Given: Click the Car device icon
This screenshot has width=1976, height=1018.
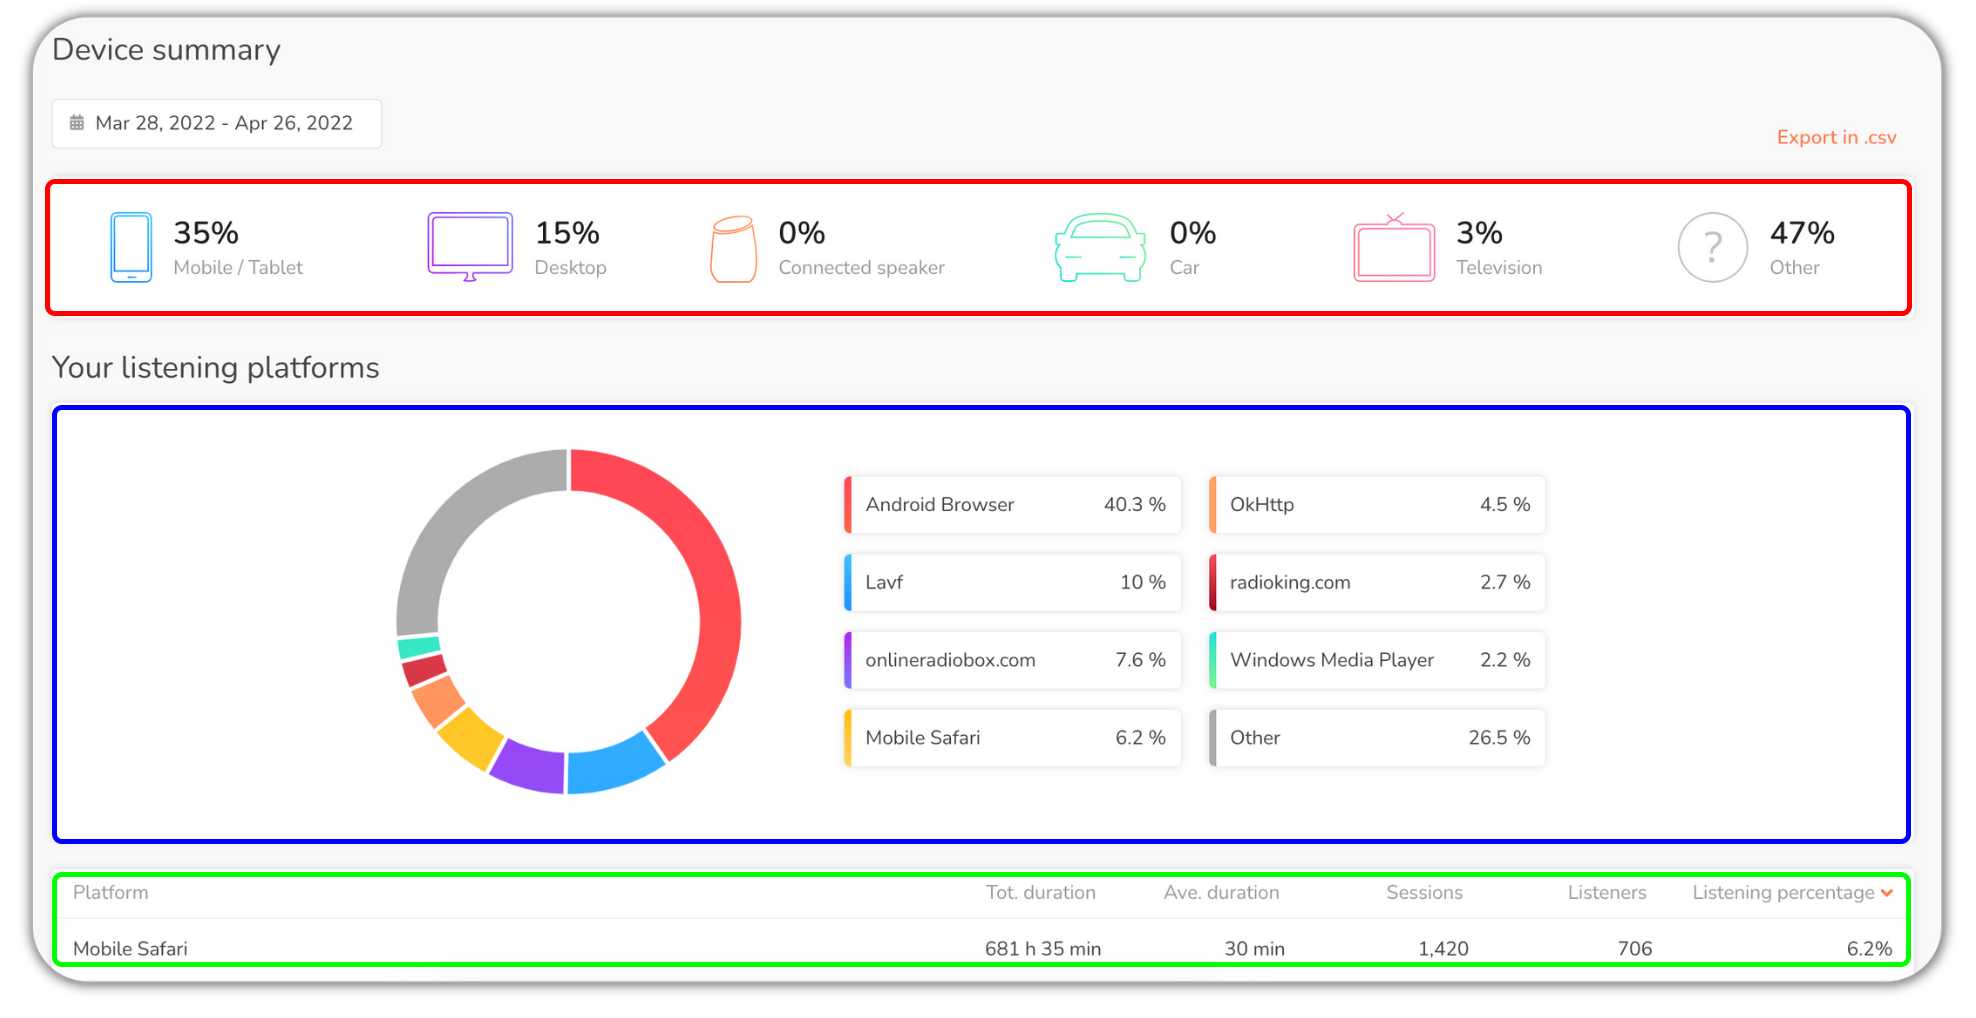Looking at the screenshot, I should point(1100,247).
